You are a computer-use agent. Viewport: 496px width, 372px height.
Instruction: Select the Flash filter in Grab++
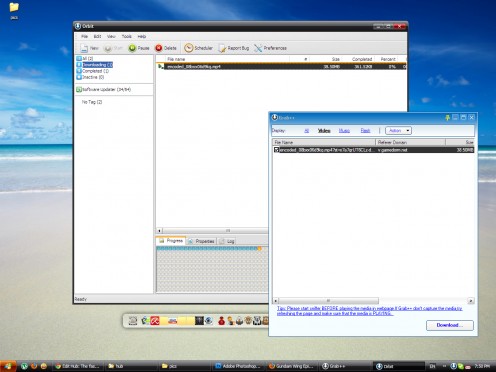point(365,131)
